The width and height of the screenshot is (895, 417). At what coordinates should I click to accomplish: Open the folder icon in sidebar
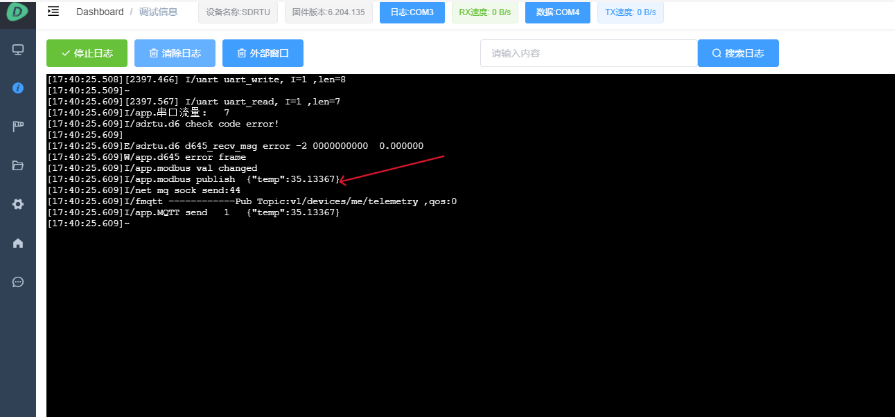(x=17, y=165)
